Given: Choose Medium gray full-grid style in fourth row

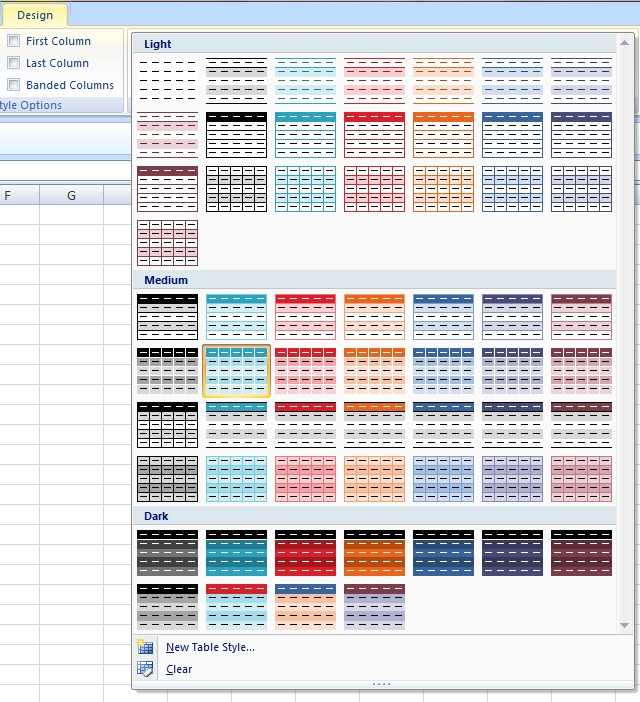Looking at the screenshot, I should click(167, 479).
